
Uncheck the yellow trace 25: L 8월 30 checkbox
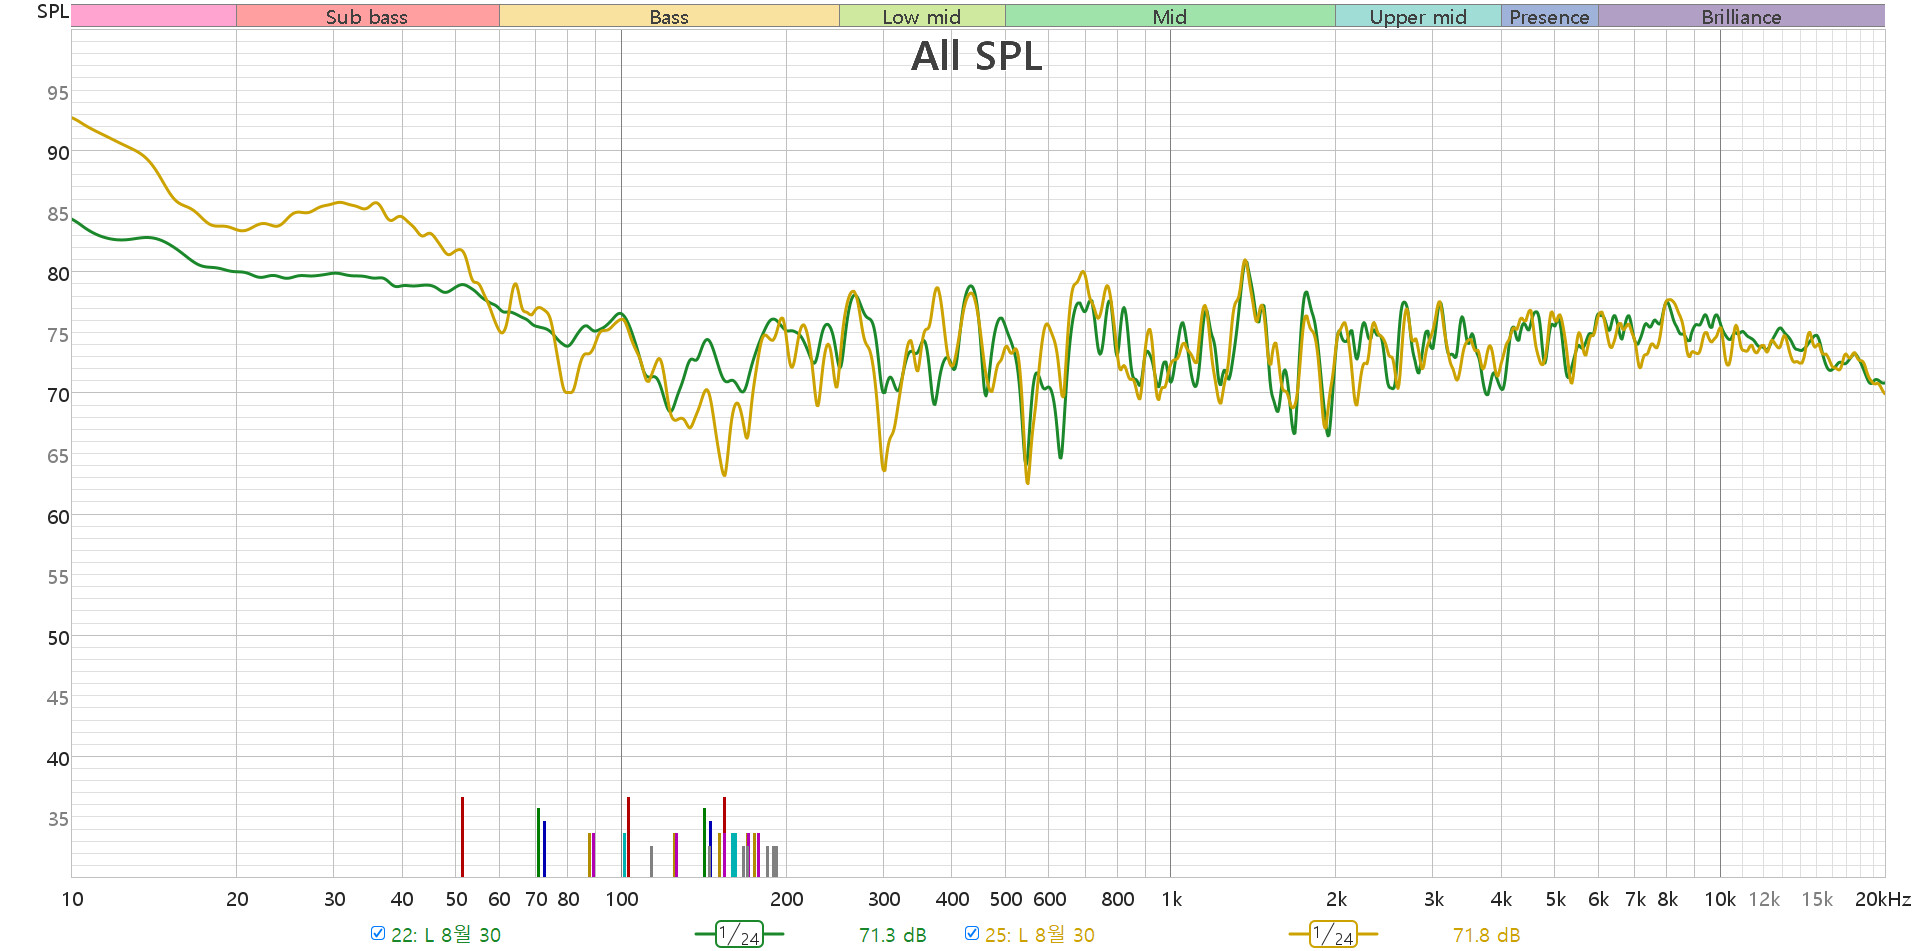tap(972, 933)
